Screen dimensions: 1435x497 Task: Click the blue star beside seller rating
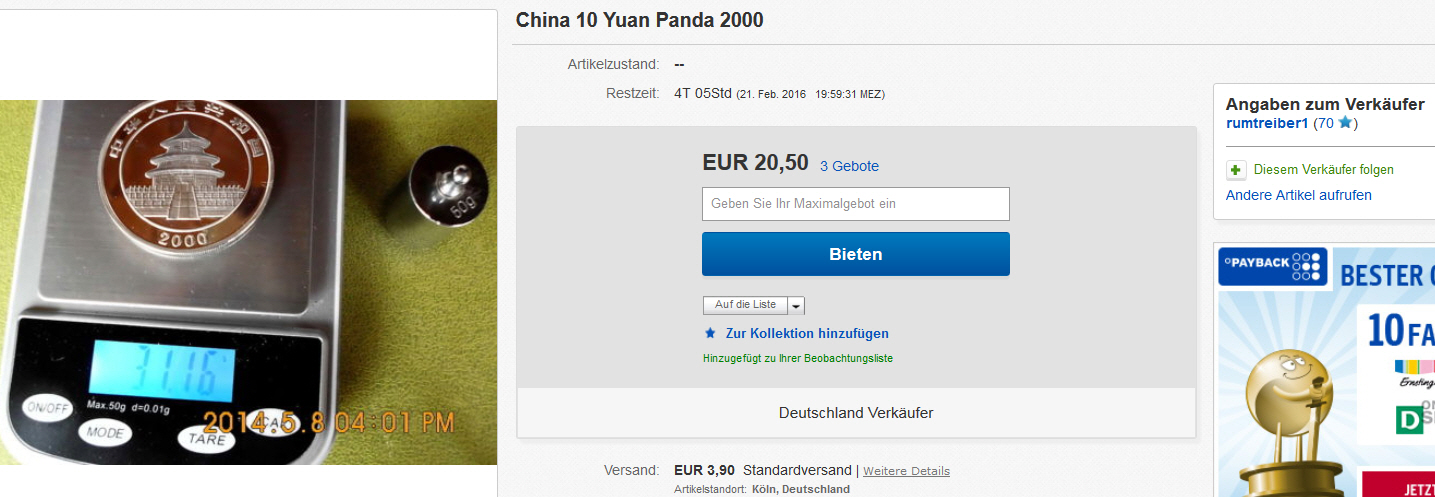[x=1345, y=123]
